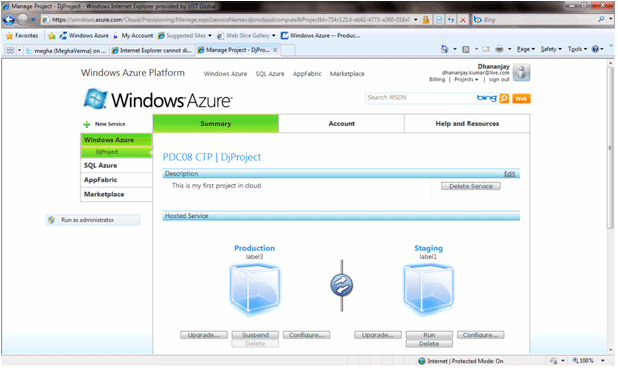The image size is (618, 368).
Task: Click the Run button under Staging
Action: [x=429, y=335]
